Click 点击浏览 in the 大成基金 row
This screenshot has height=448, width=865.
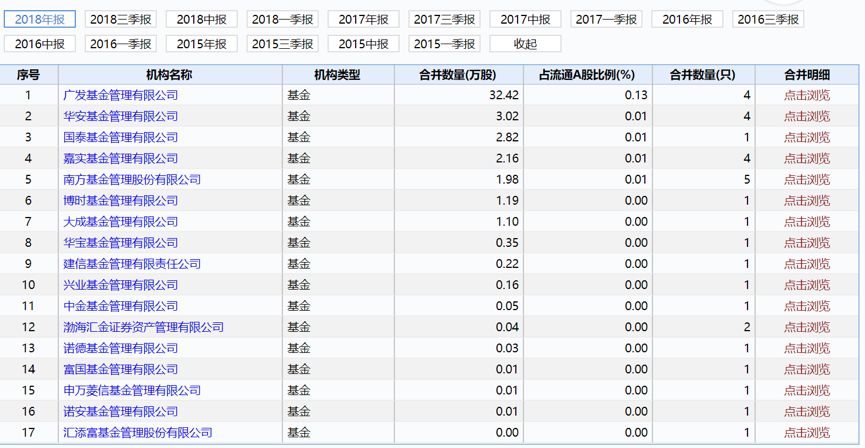807,221
